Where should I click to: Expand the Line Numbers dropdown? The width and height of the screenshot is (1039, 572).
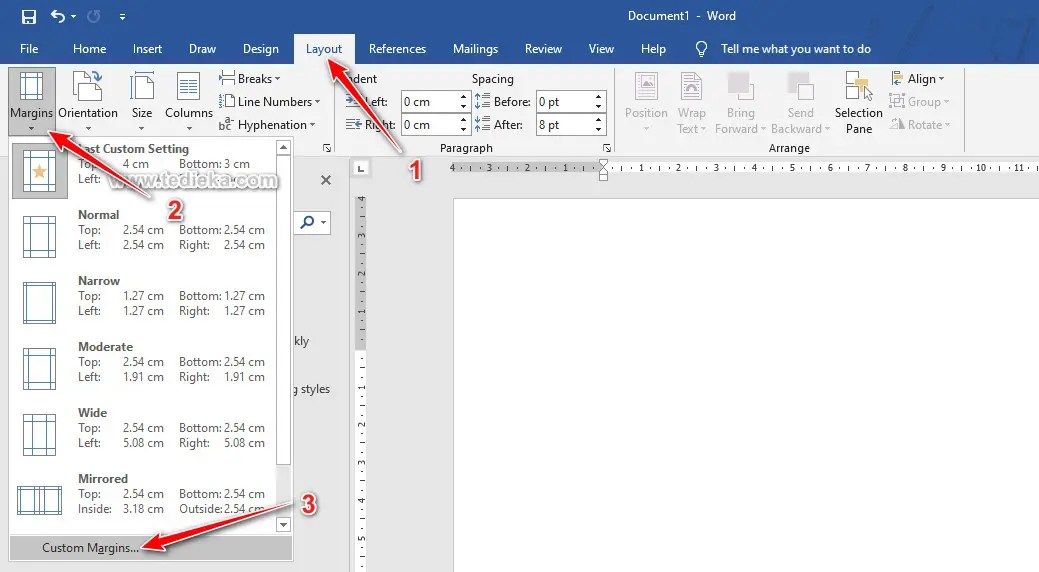(269, 101)
